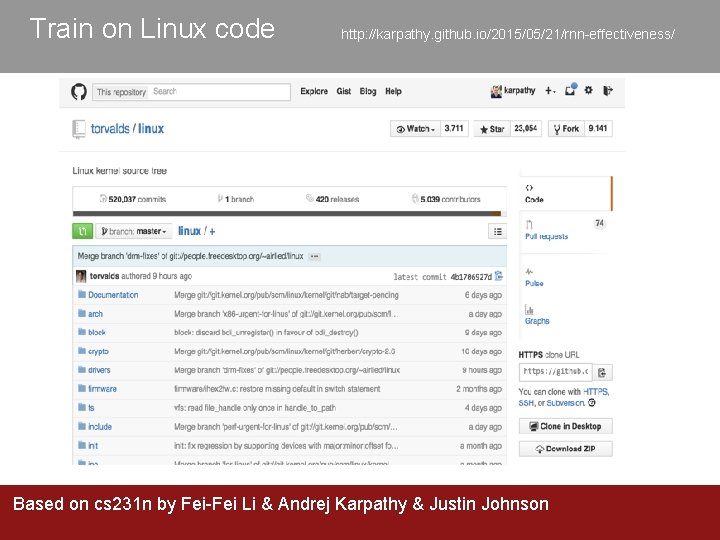Click the HTTPS clone link

point(596,392)
